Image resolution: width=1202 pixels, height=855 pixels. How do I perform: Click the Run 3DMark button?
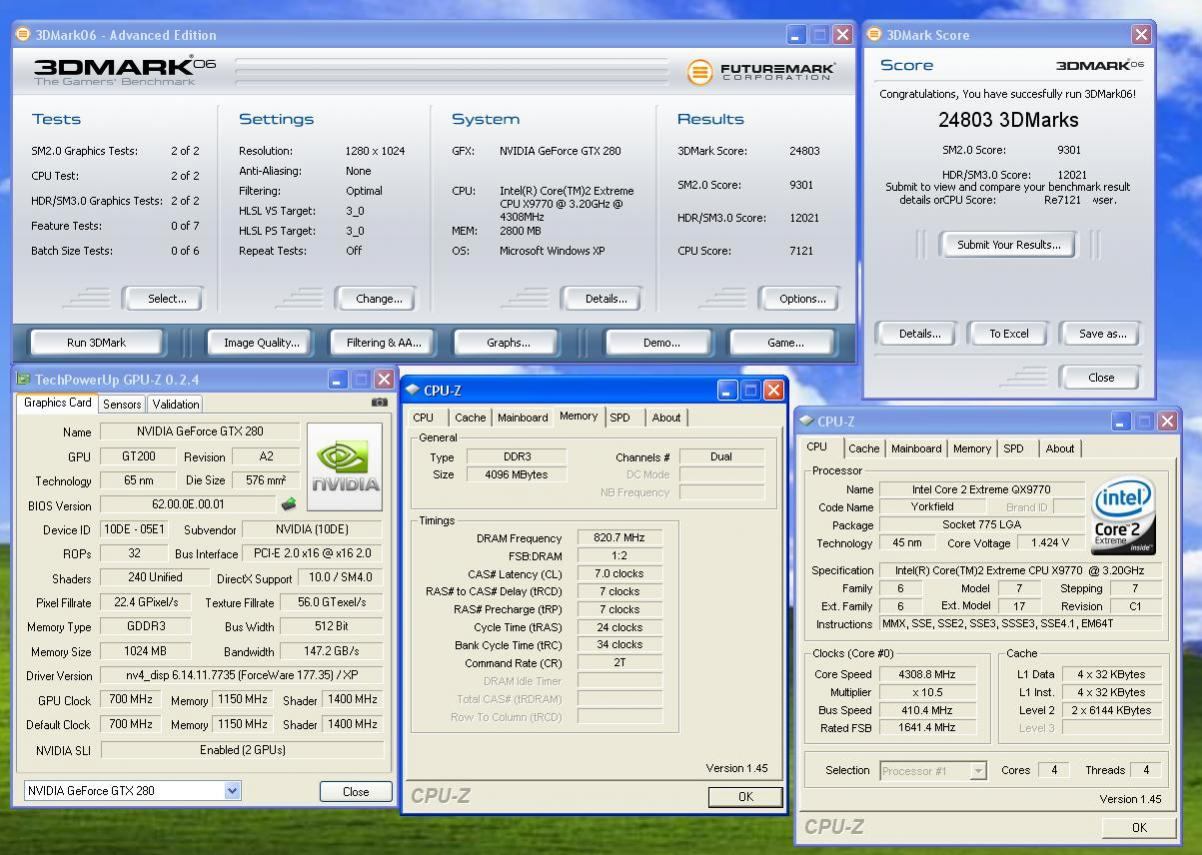[96, 343]
